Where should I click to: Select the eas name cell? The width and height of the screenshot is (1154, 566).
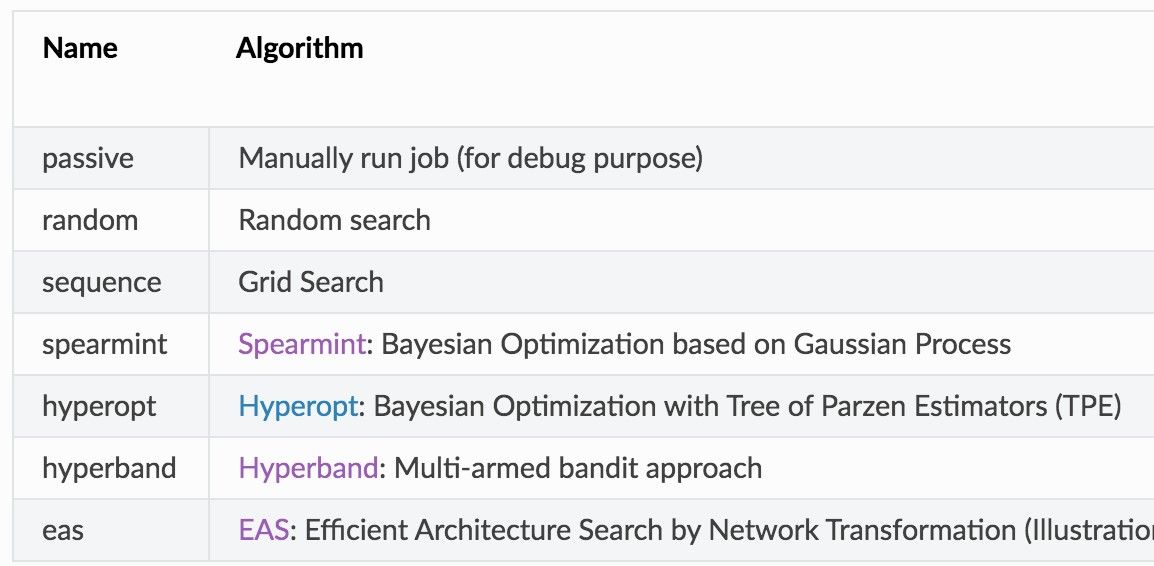point(111,530)
